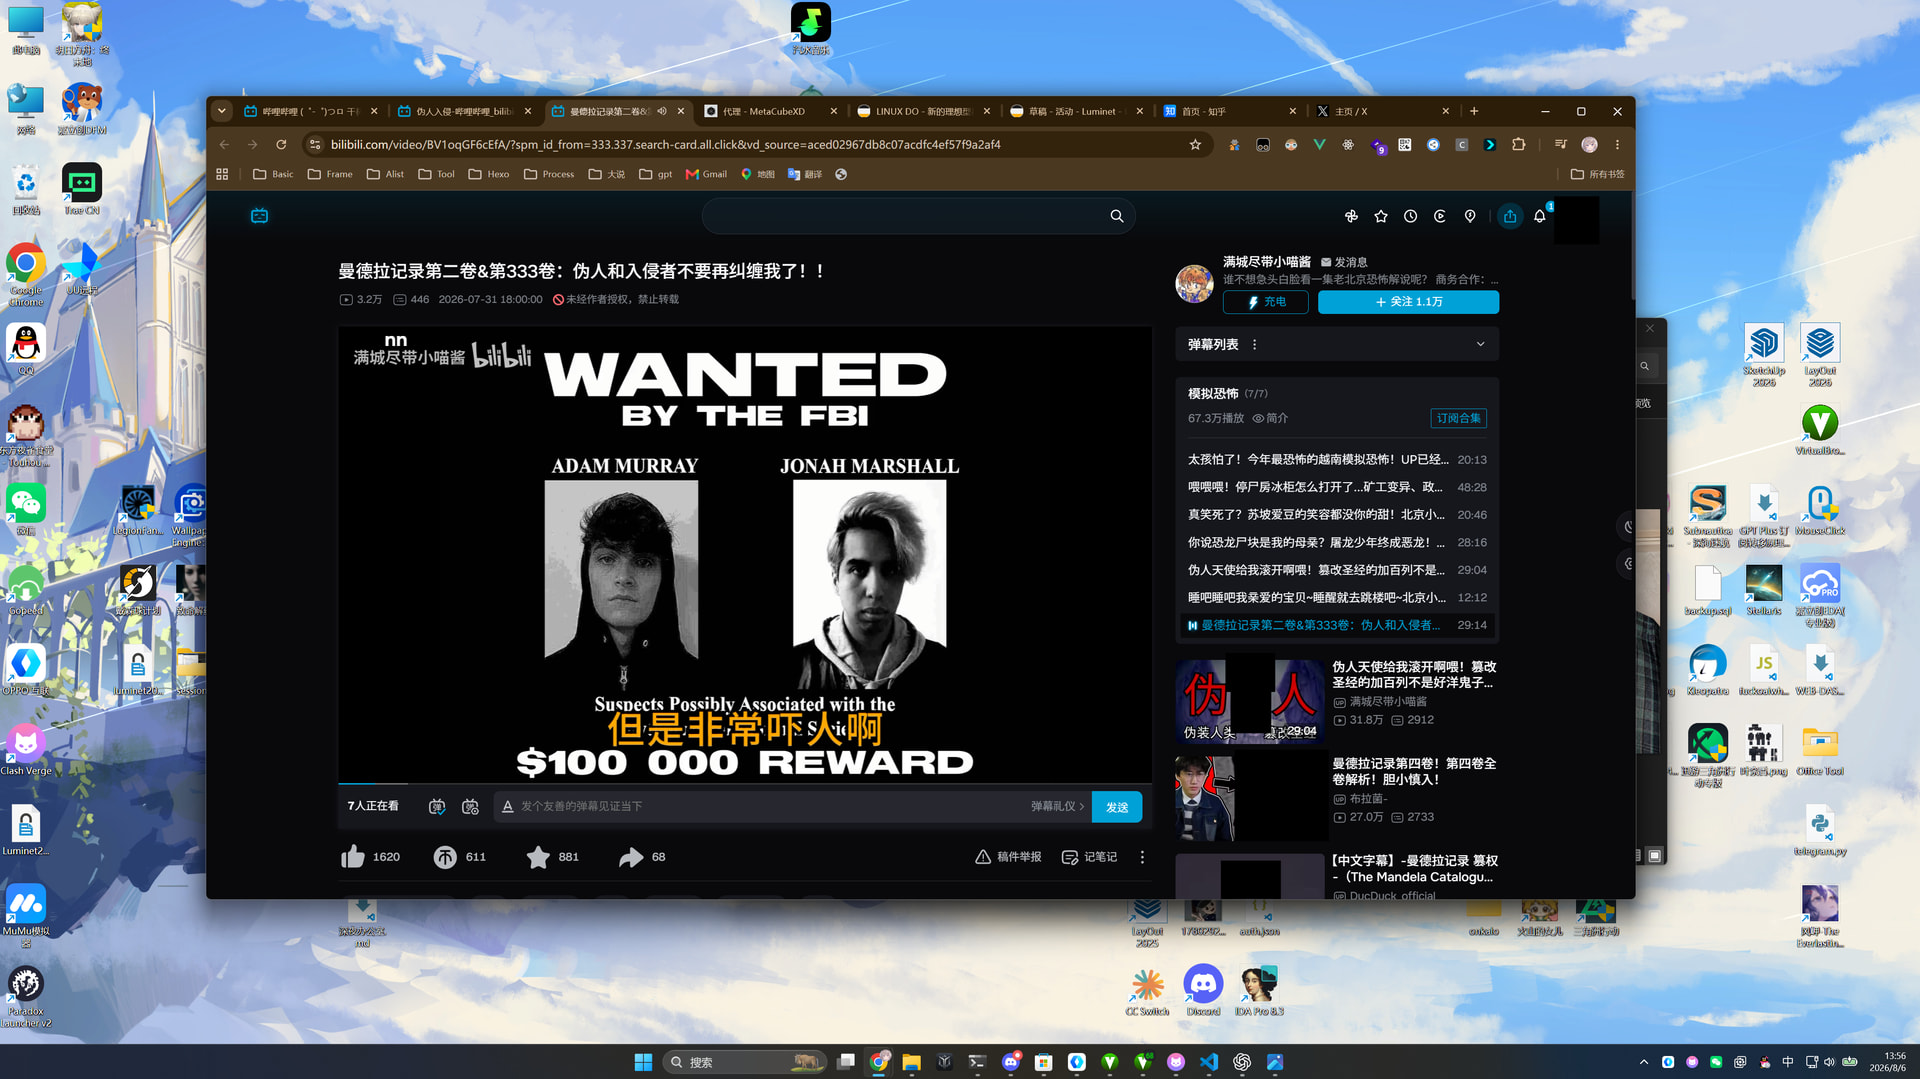Viewport: 1920px width, 1079px height.
Task: Switch to the 主页 / X tab
Action: click(1382, 111)
